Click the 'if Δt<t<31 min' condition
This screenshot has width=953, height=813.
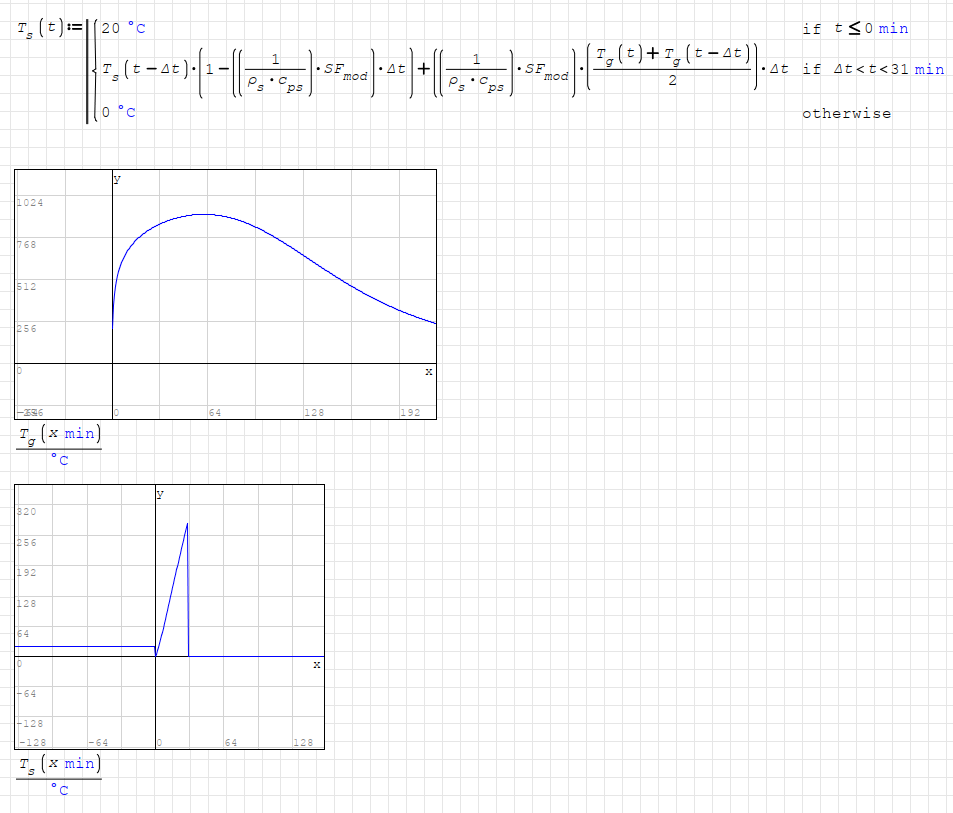click(872, 69)
